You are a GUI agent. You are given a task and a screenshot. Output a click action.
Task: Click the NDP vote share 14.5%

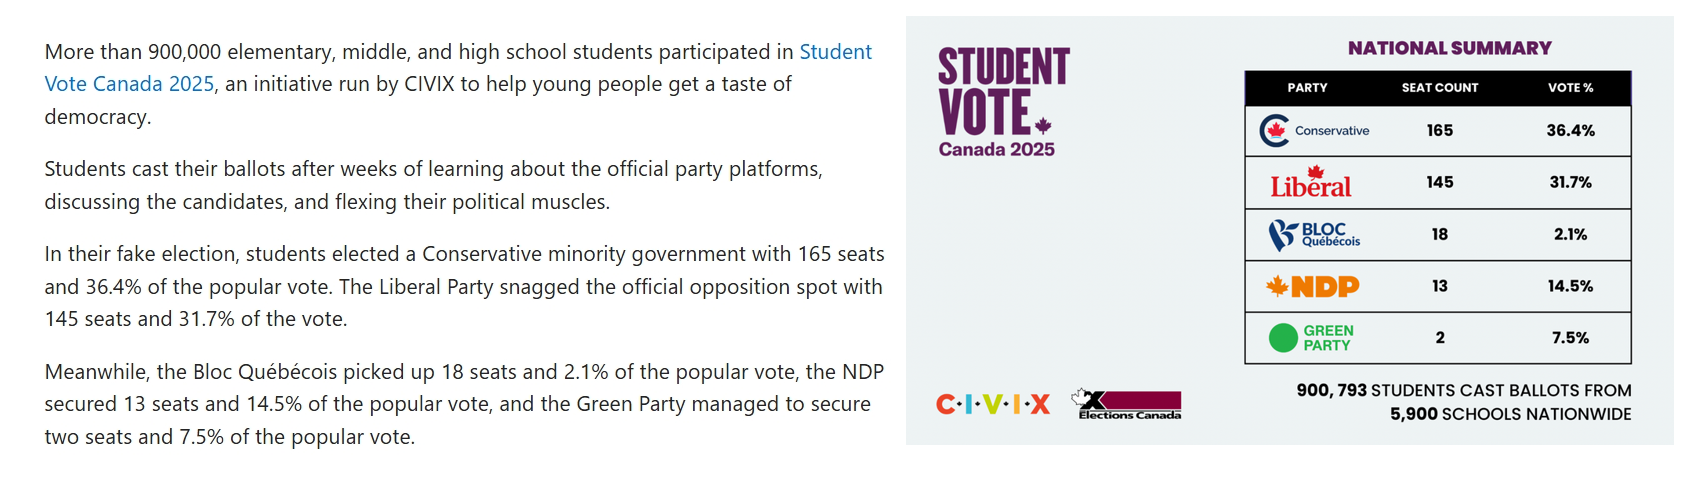[1570, 287]
